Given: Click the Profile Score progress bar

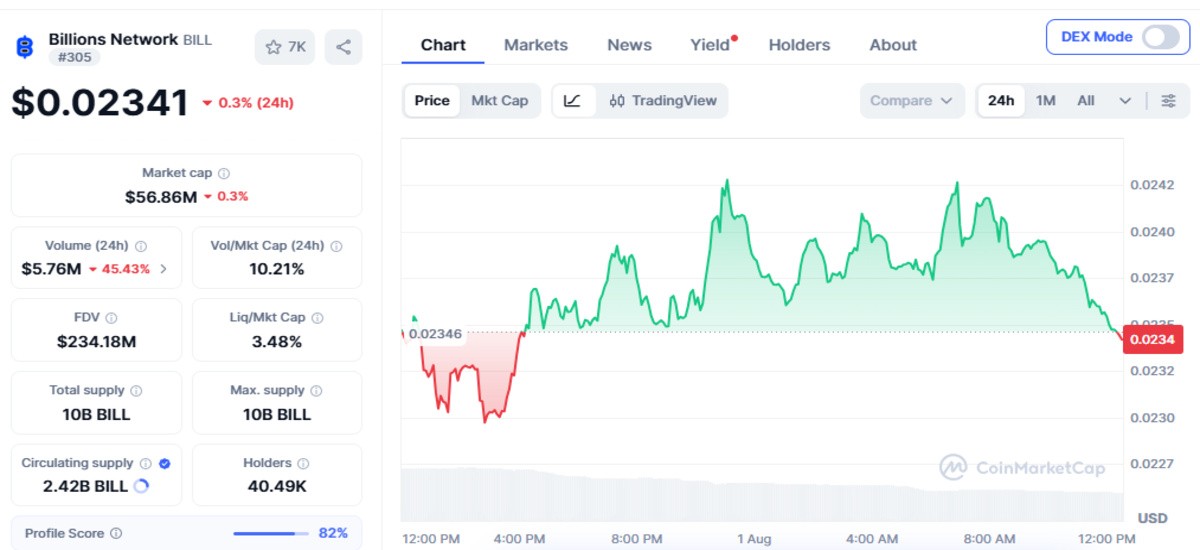Looking at the screenshot, I should click(271, 534).
